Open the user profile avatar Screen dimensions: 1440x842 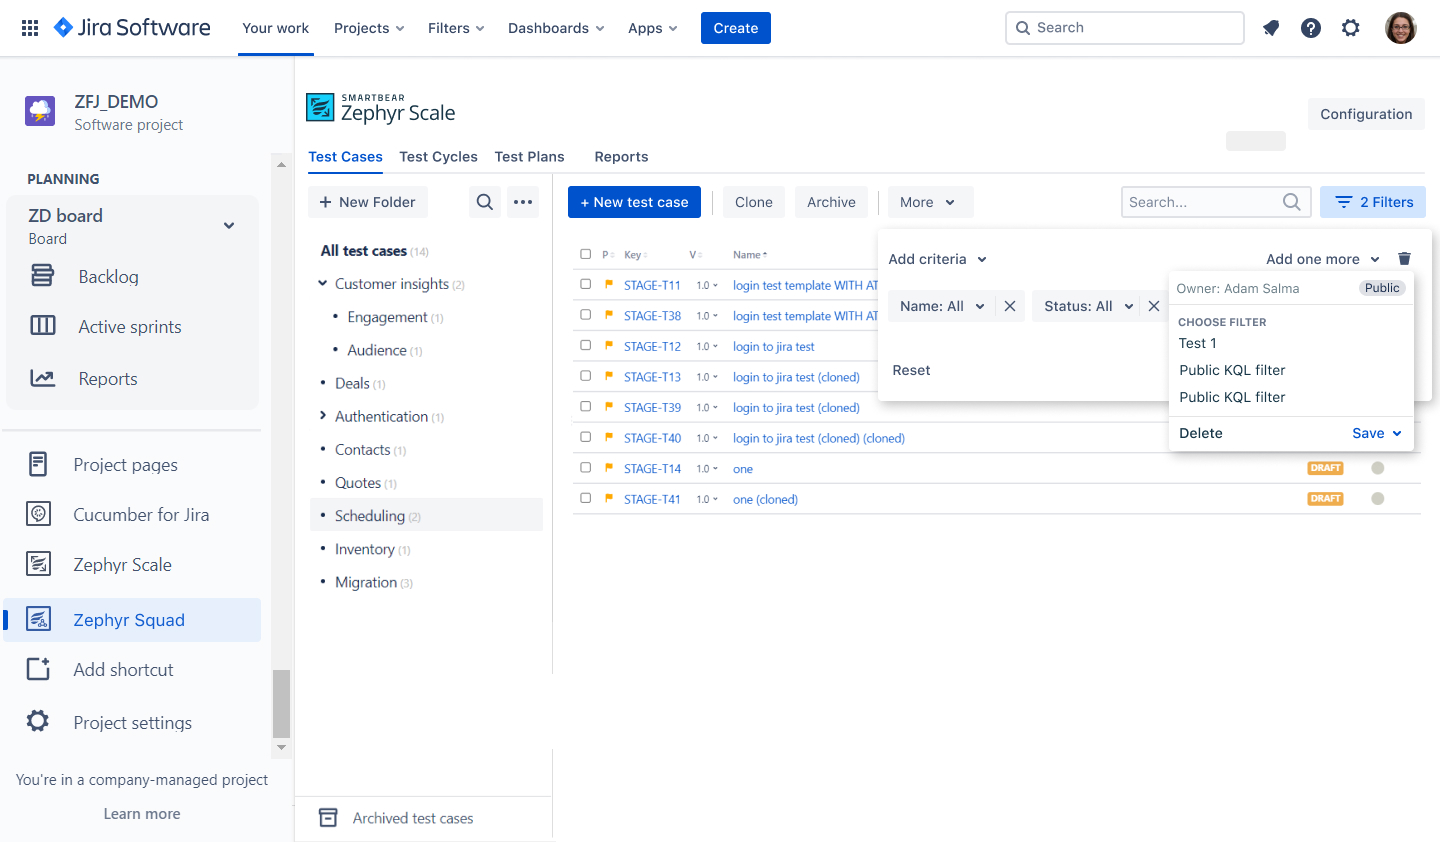point(1401,28)
